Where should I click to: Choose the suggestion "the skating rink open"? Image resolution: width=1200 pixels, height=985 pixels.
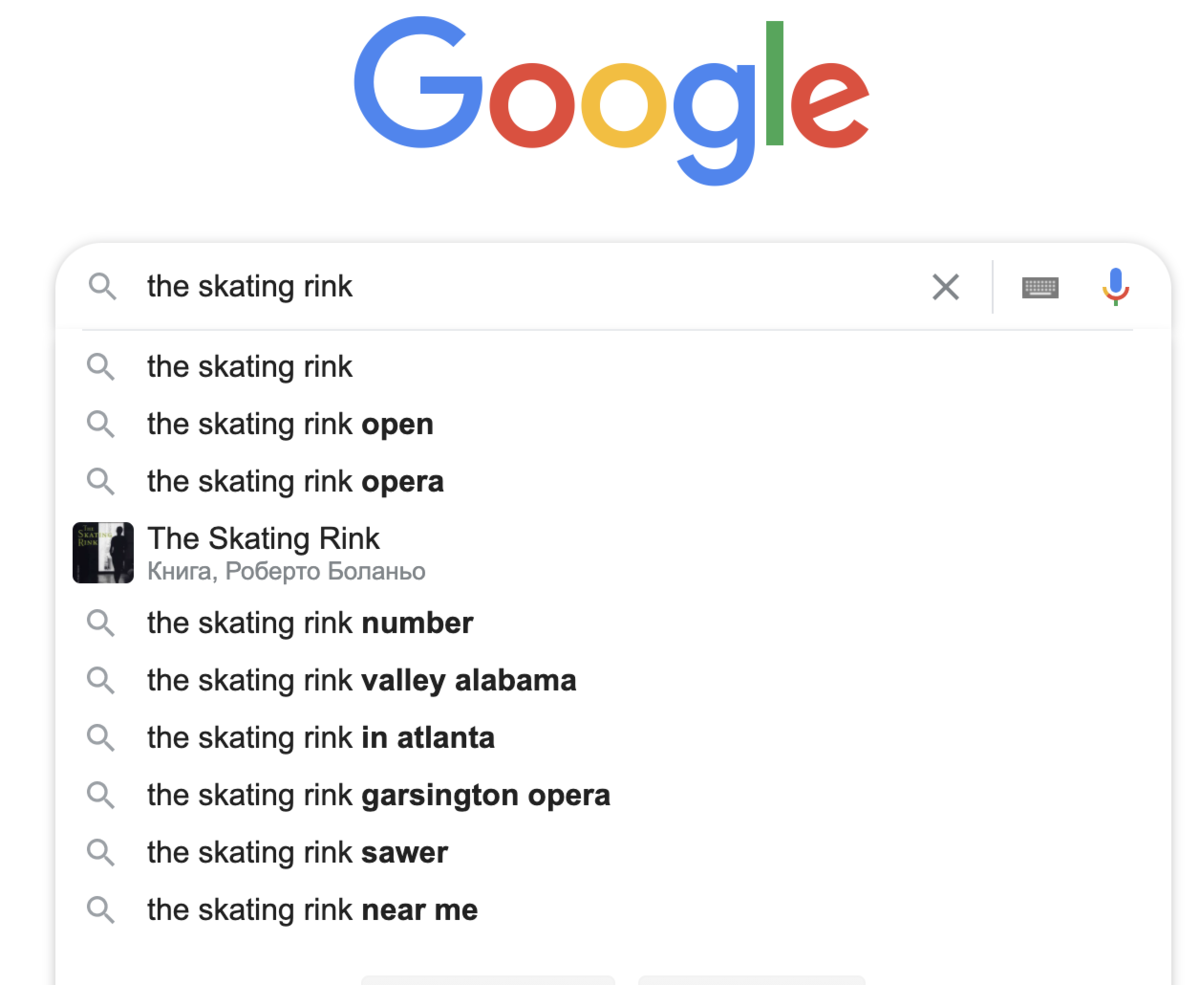pyautogui.click(x=290, y=424)
